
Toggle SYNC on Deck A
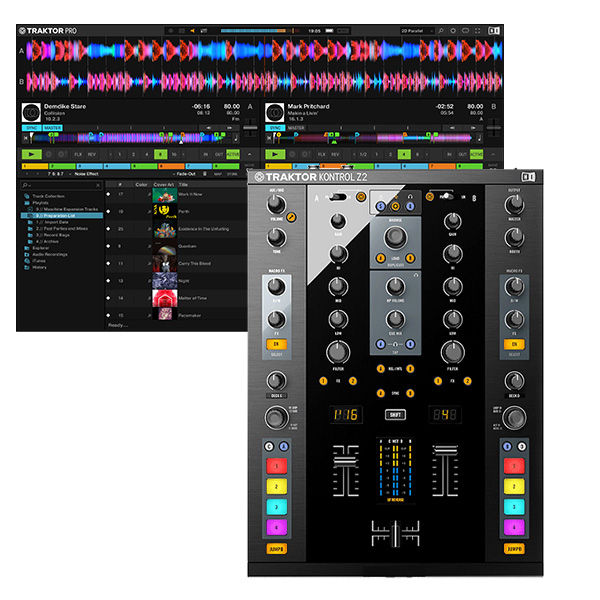32,128
